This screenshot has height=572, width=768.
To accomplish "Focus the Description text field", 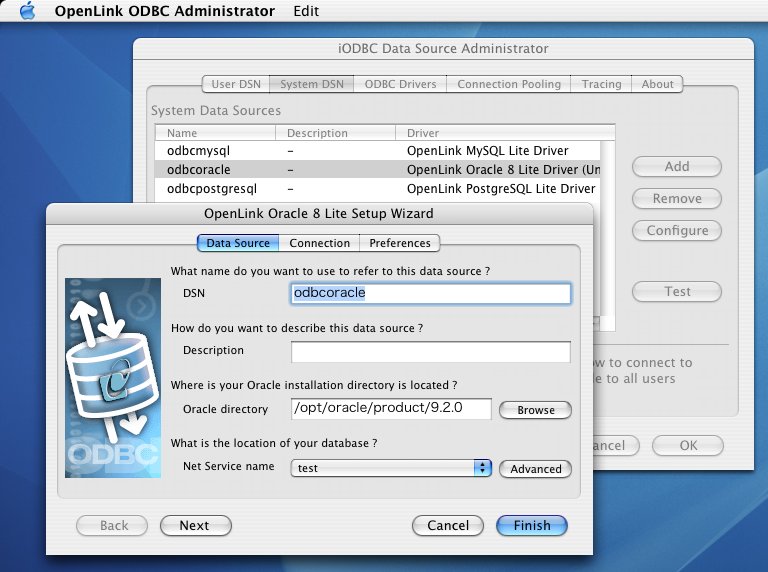I will point(431,352).
